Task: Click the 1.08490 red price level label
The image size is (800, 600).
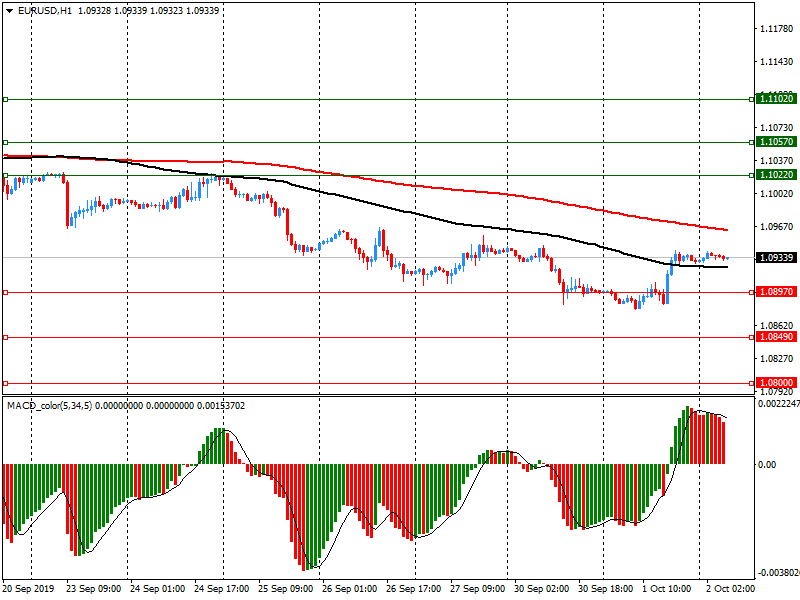Action: point(776,337)
